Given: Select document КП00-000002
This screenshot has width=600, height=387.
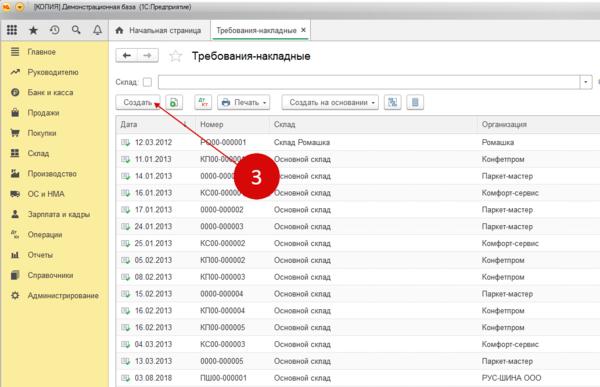Looking at the screenshot, I should coord(222,260).
